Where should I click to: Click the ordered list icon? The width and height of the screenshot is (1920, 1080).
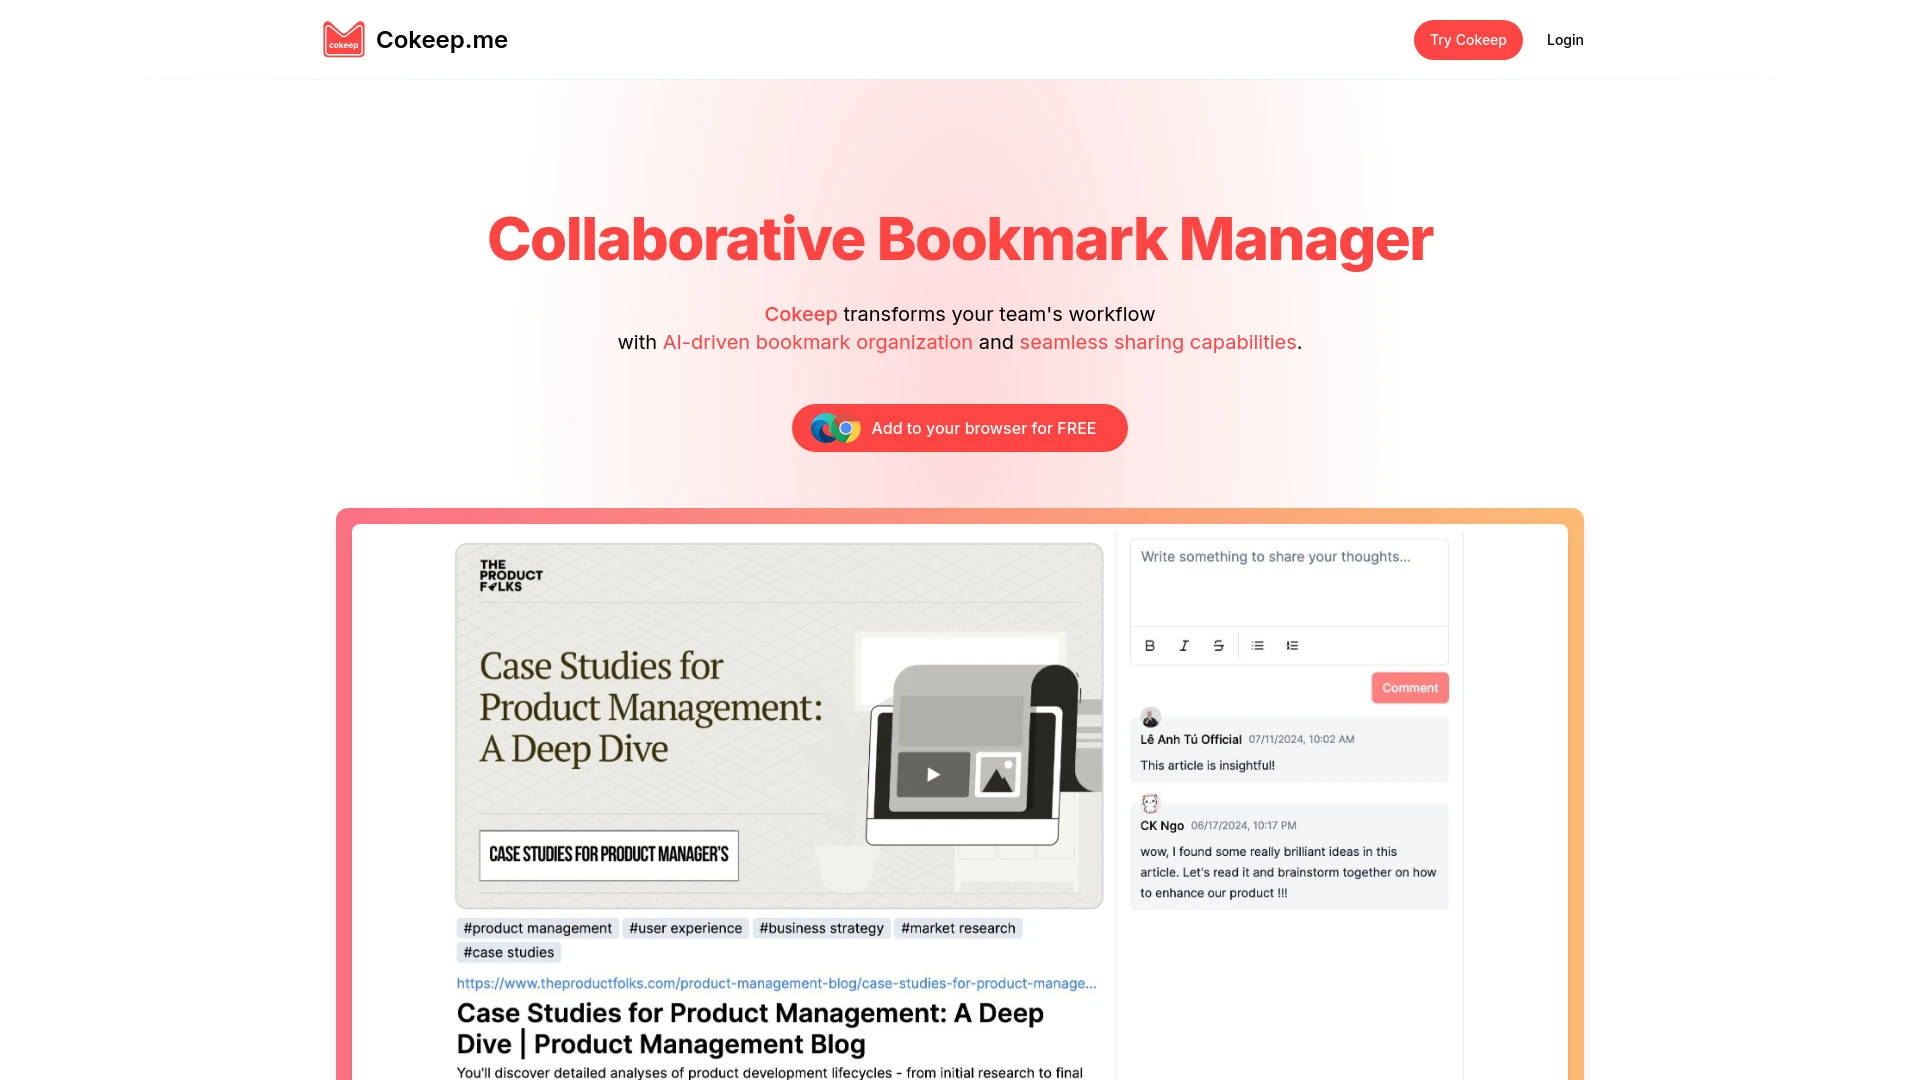1294,645
